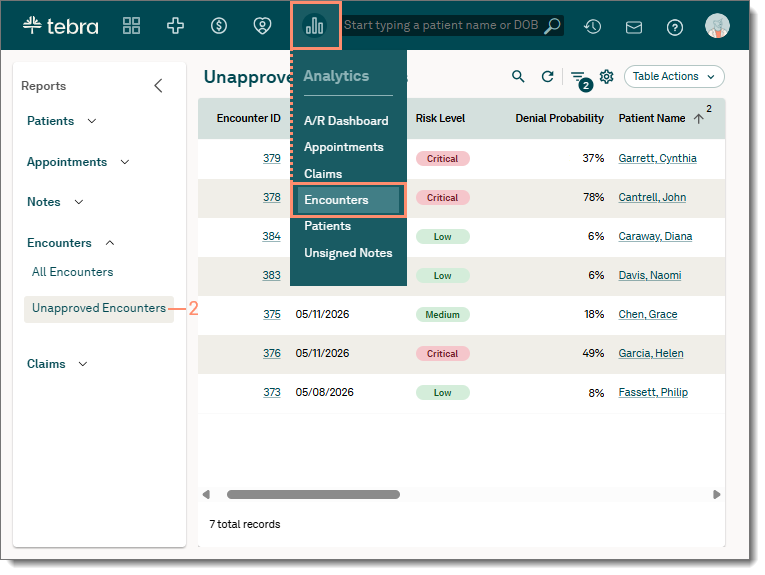765x575 pixels.
Task: Open the messages envelope icon
Action: click(634, 27)
